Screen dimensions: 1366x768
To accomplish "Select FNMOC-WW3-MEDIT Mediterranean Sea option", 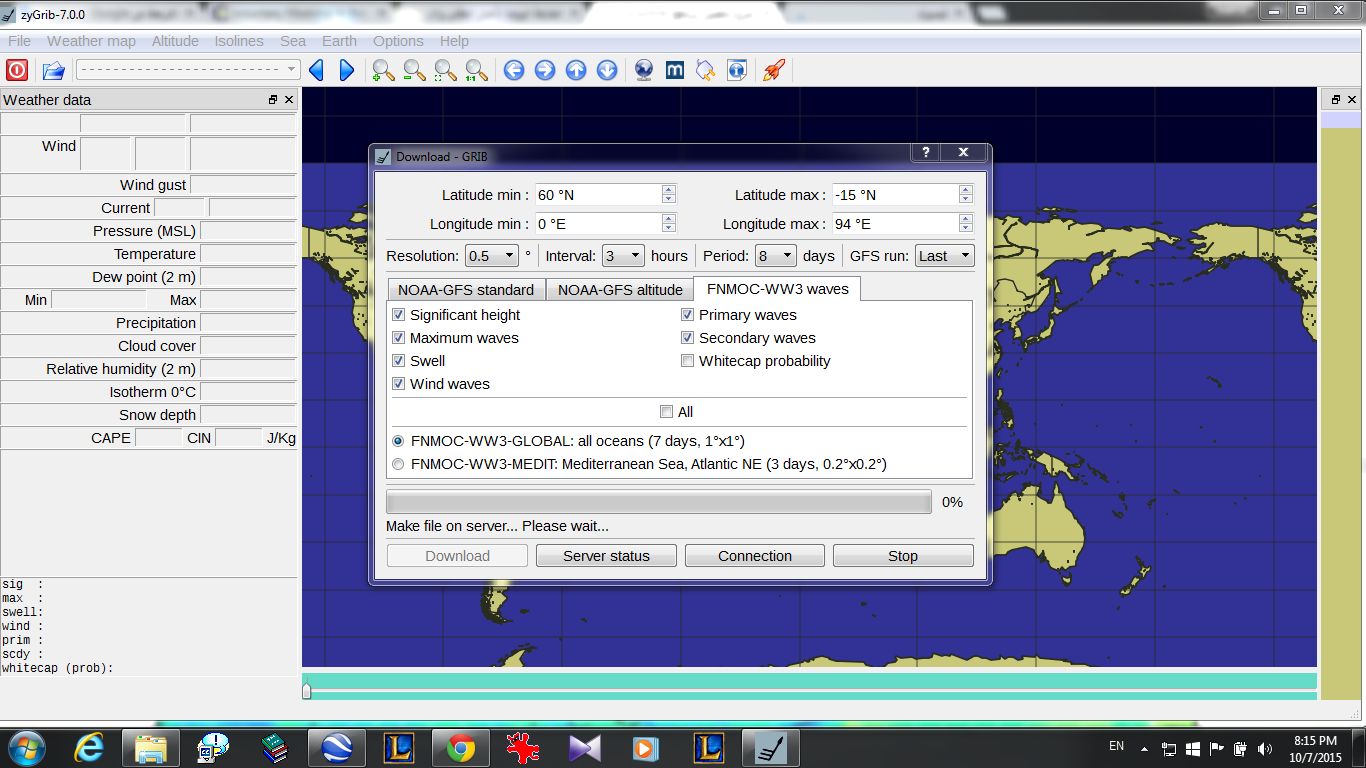I will pos(399,464).
